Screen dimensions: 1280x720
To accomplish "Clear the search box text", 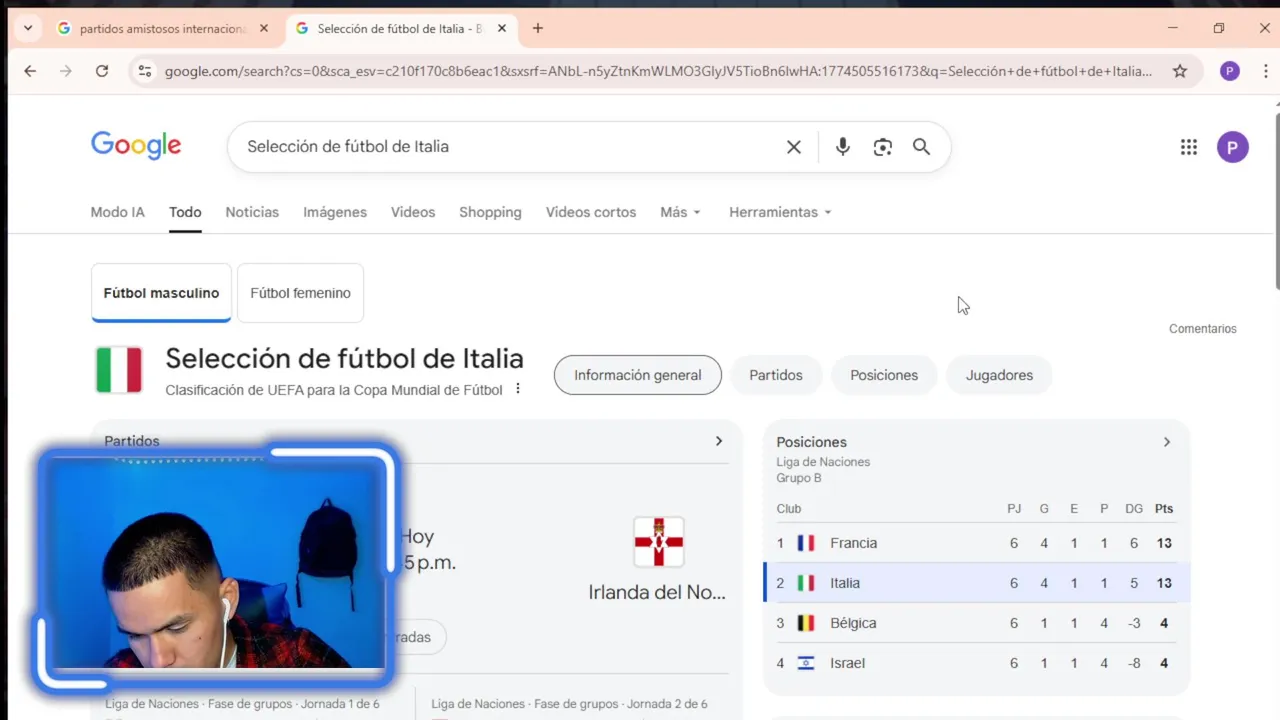I will click(794, 147).
